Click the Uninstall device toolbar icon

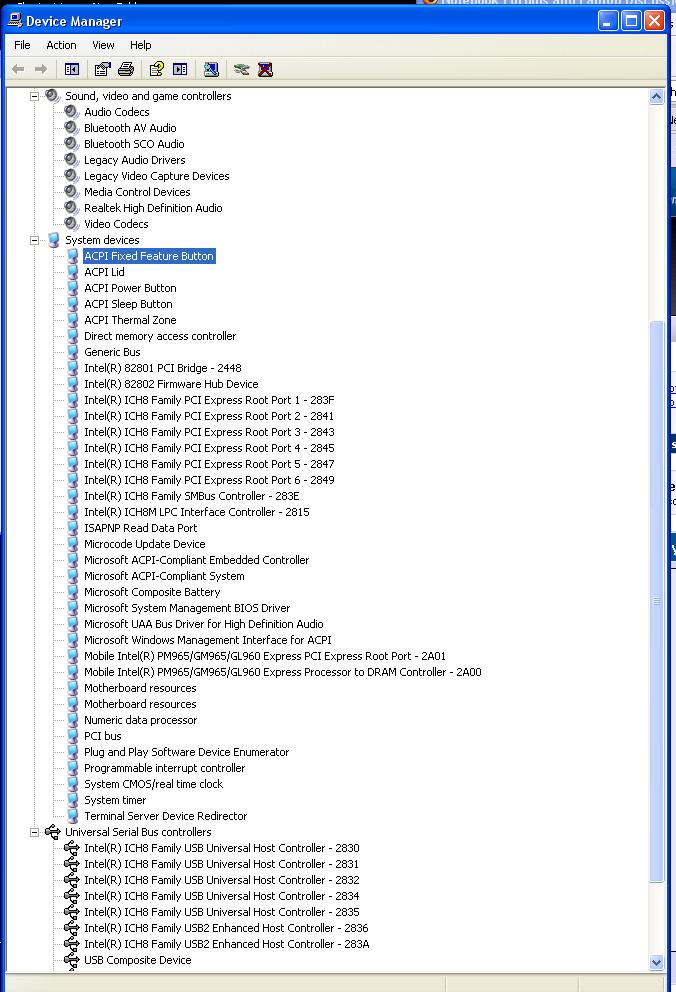click(266, 69)
